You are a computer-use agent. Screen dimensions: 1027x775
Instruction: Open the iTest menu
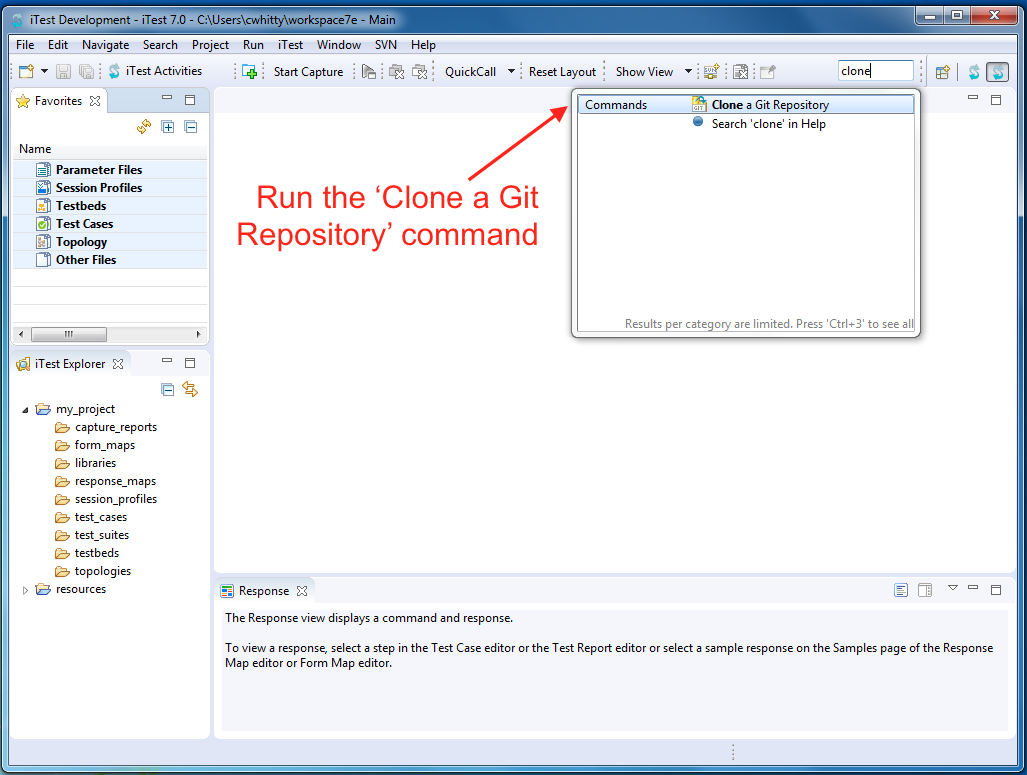coord(290,45)
